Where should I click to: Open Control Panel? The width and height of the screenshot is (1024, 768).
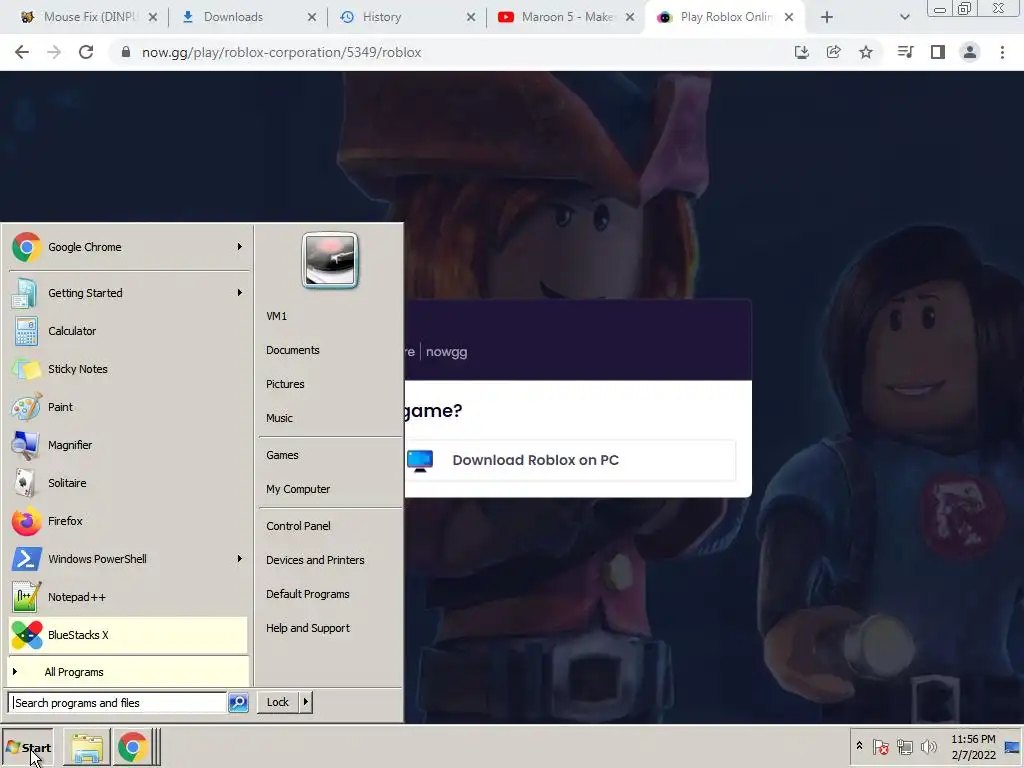pyautogui.click(x=298, y=526)
